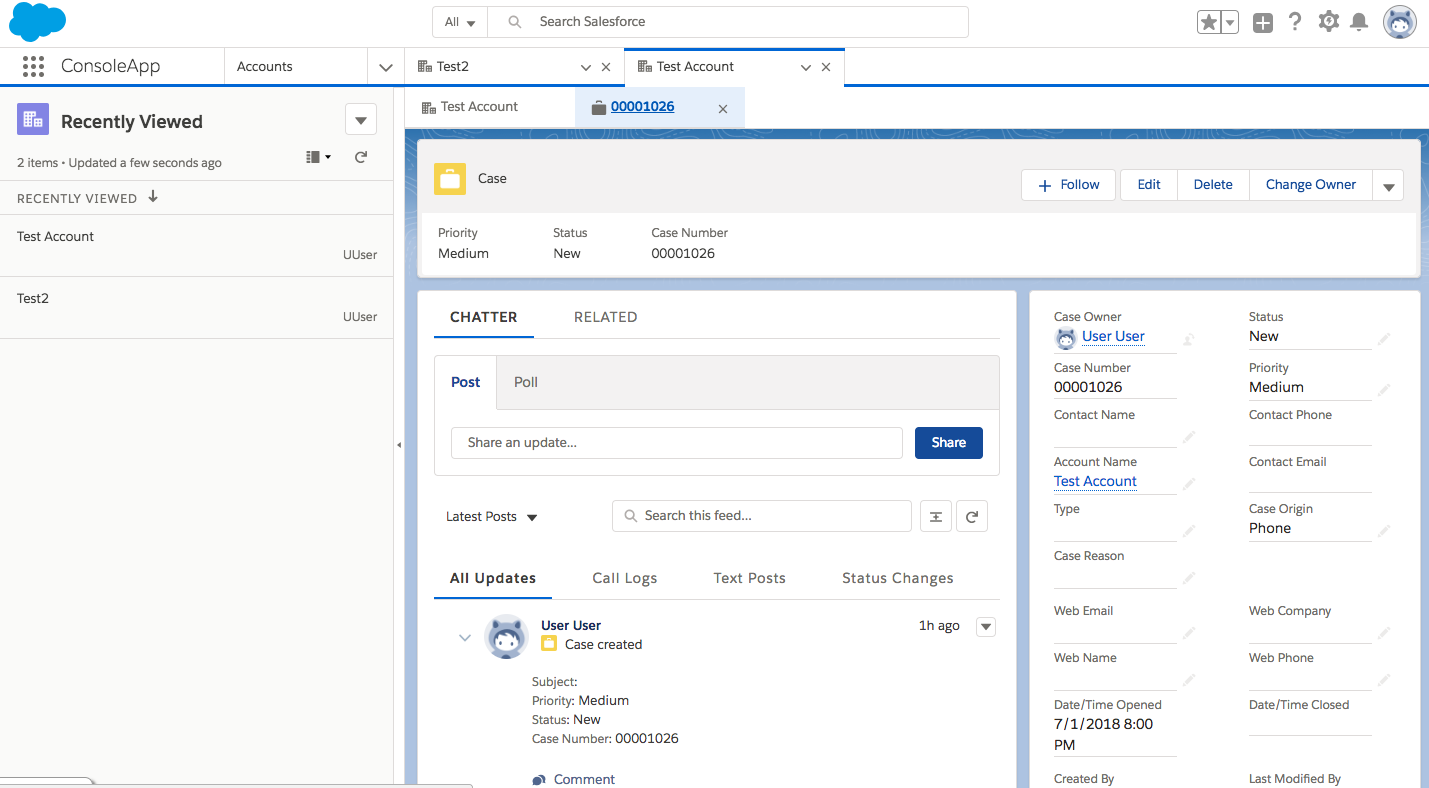Edit the Contact Name pencil icon
1429x788 pixels.
pyautogui.click(x=1189, y=437)
